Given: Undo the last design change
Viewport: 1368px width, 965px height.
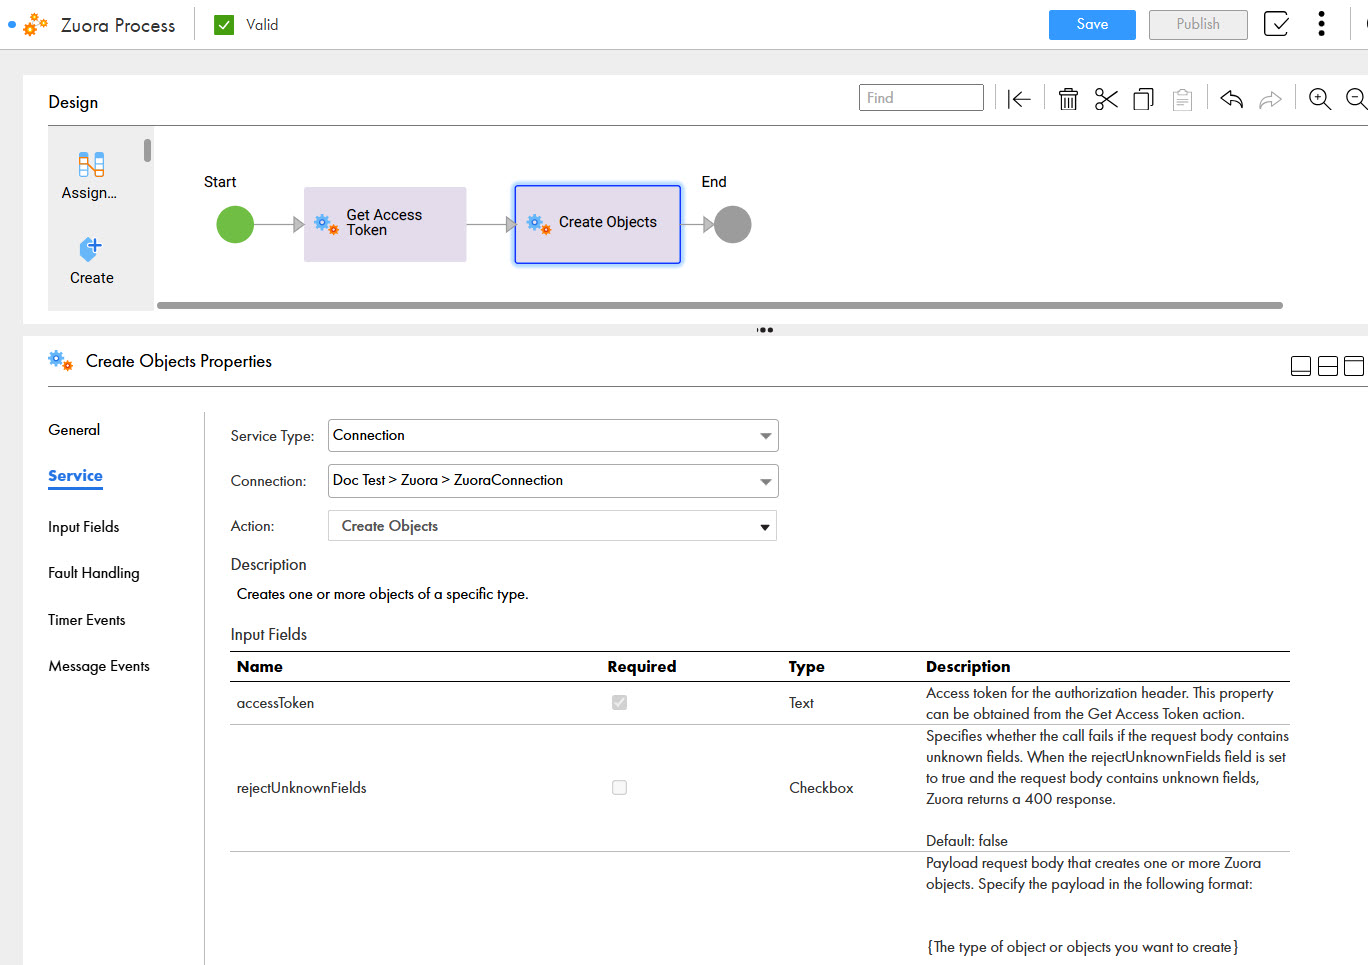Looking at the screenshot, I should point(1232,99).
